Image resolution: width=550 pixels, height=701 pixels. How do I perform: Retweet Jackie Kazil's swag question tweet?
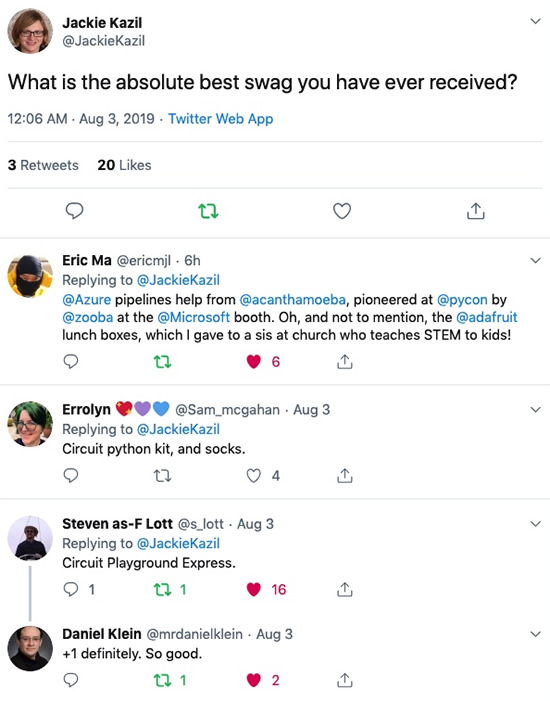click(208, 211)
